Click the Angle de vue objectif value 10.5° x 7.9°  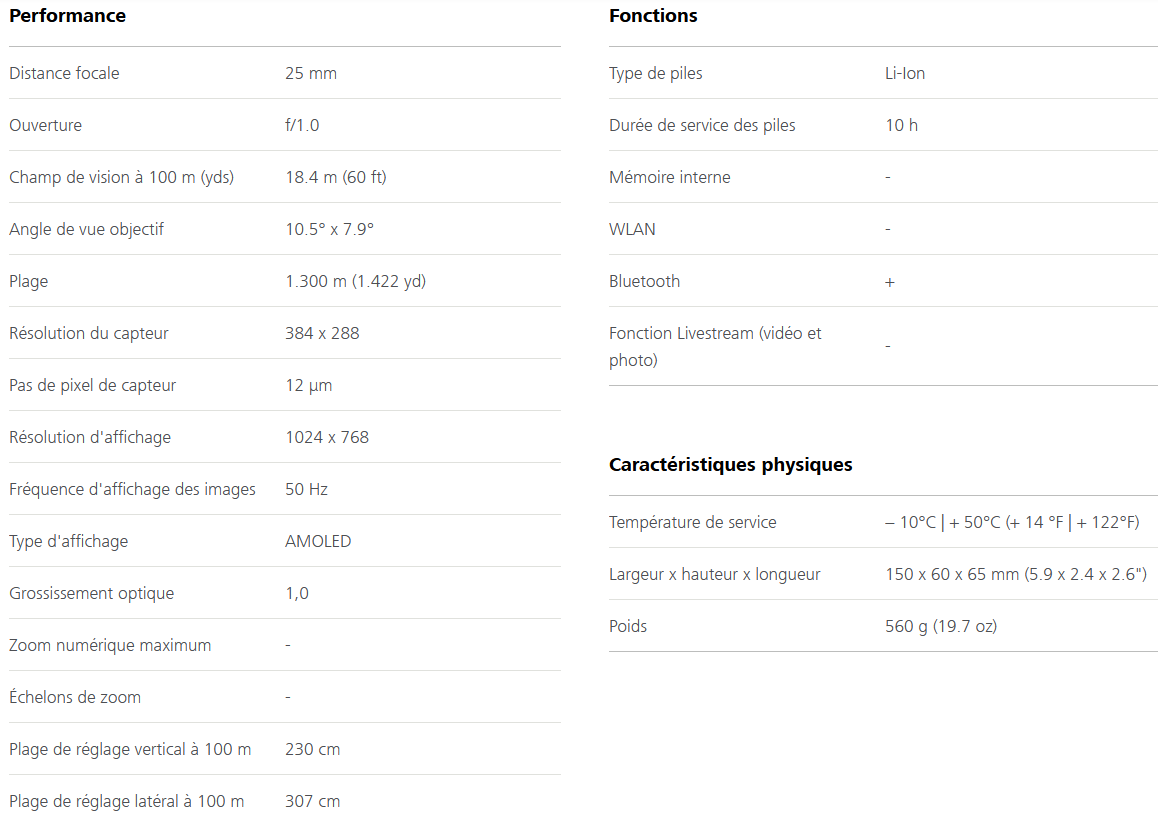329,229
